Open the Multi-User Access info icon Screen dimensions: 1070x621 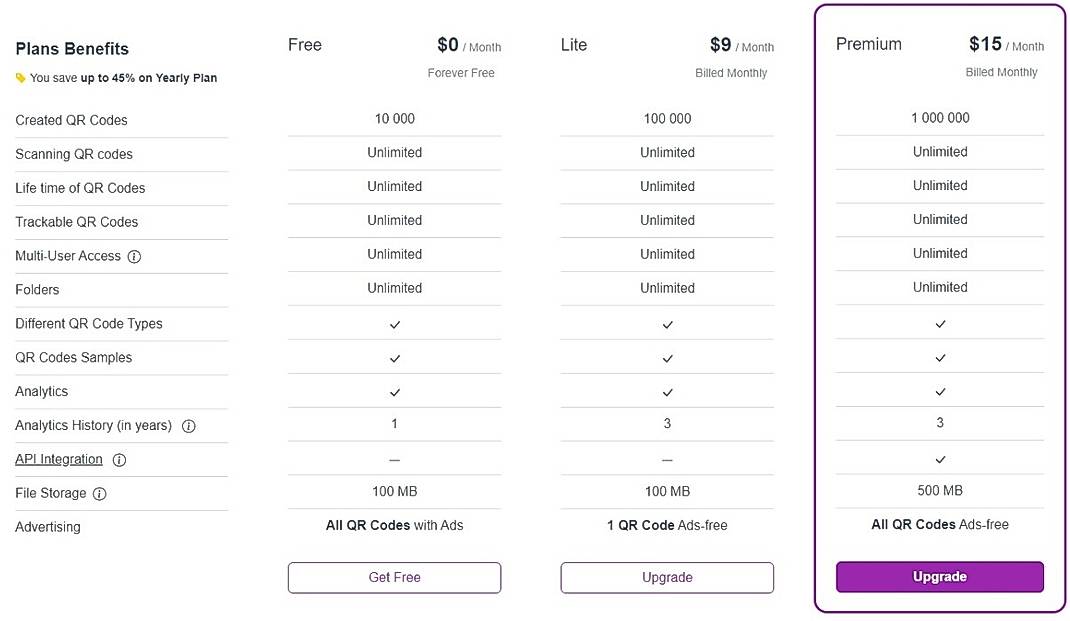pos(132,256)
